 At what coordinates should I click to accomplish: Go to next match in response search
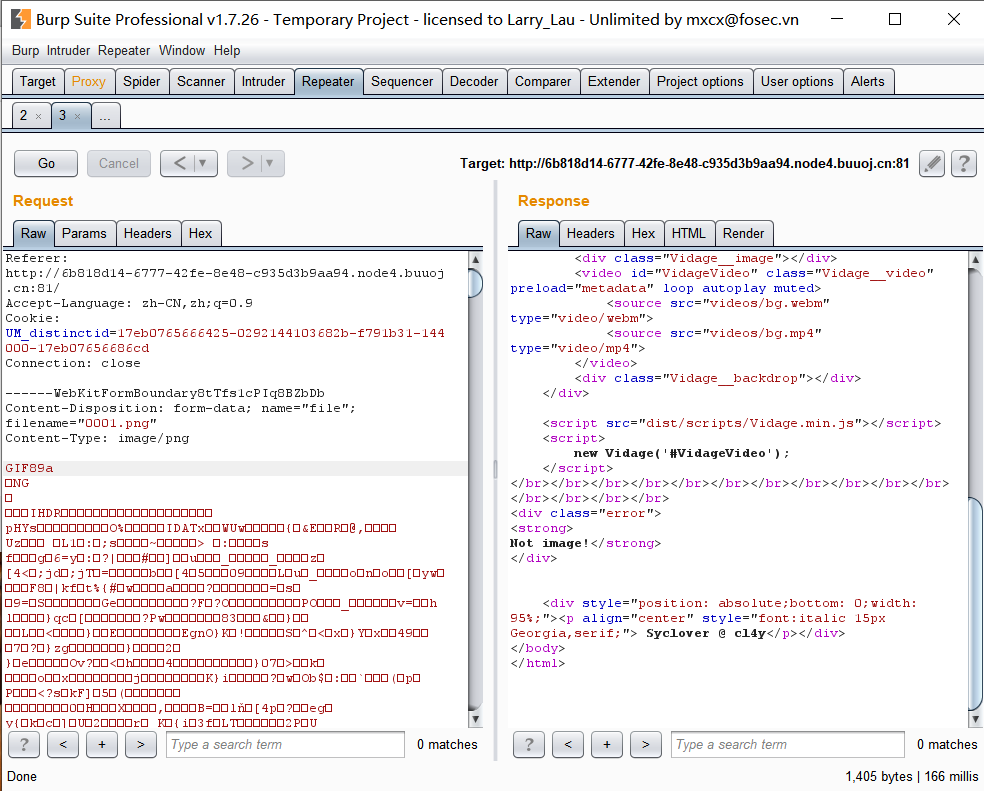coord(645,744)
